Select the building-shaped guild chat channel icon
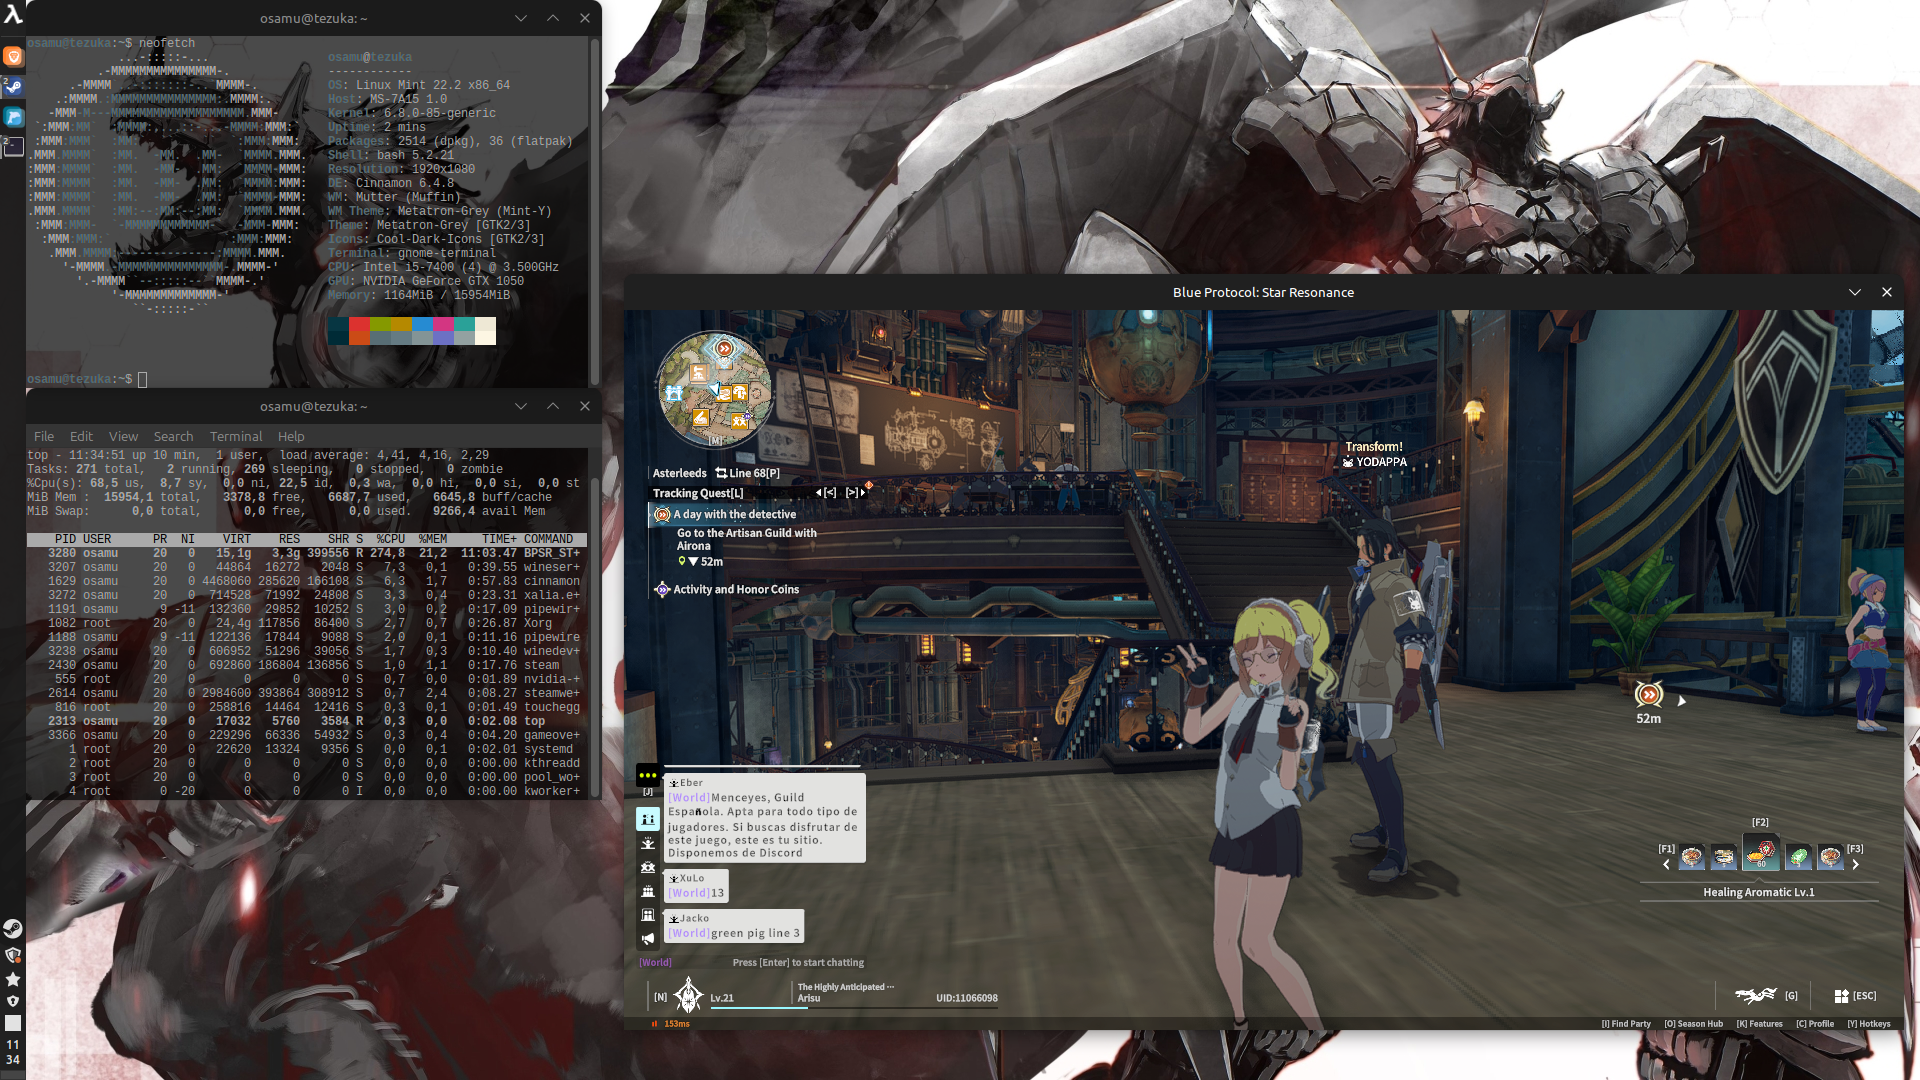 click(647, 915)
